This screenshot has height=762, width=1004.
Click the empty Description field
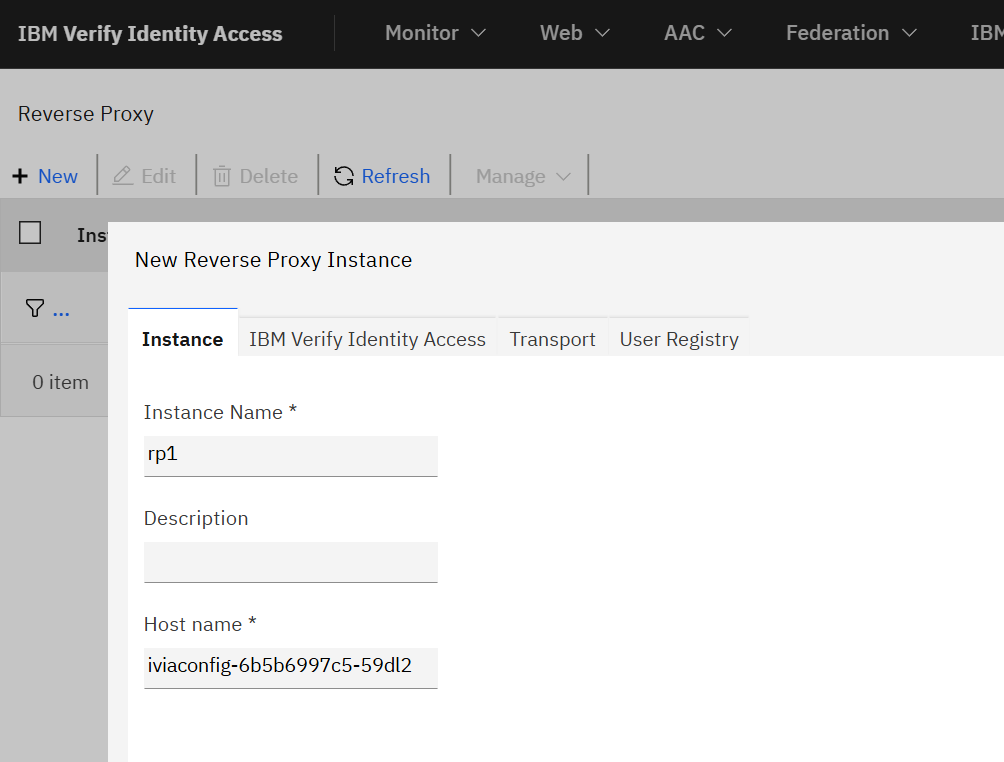click(291, 562)
